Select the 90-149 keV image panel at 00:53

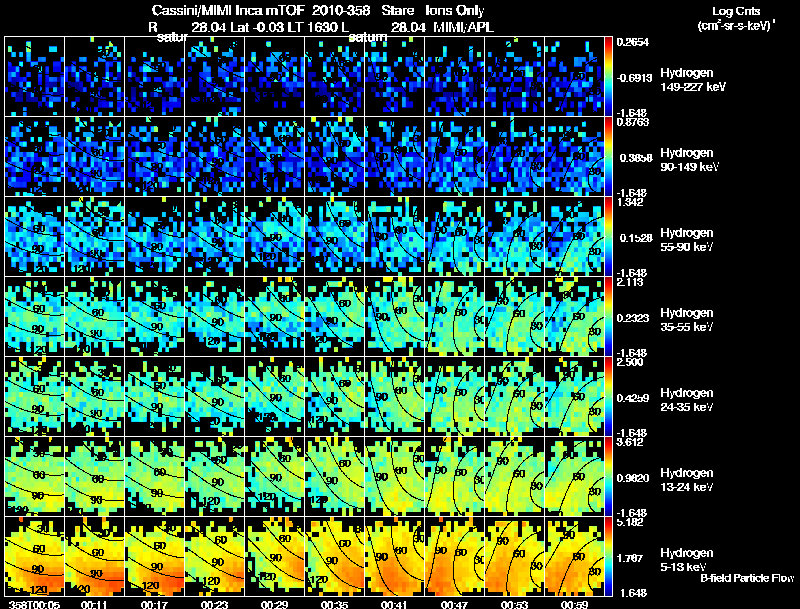pyautogui.click(x=514, y=156)
